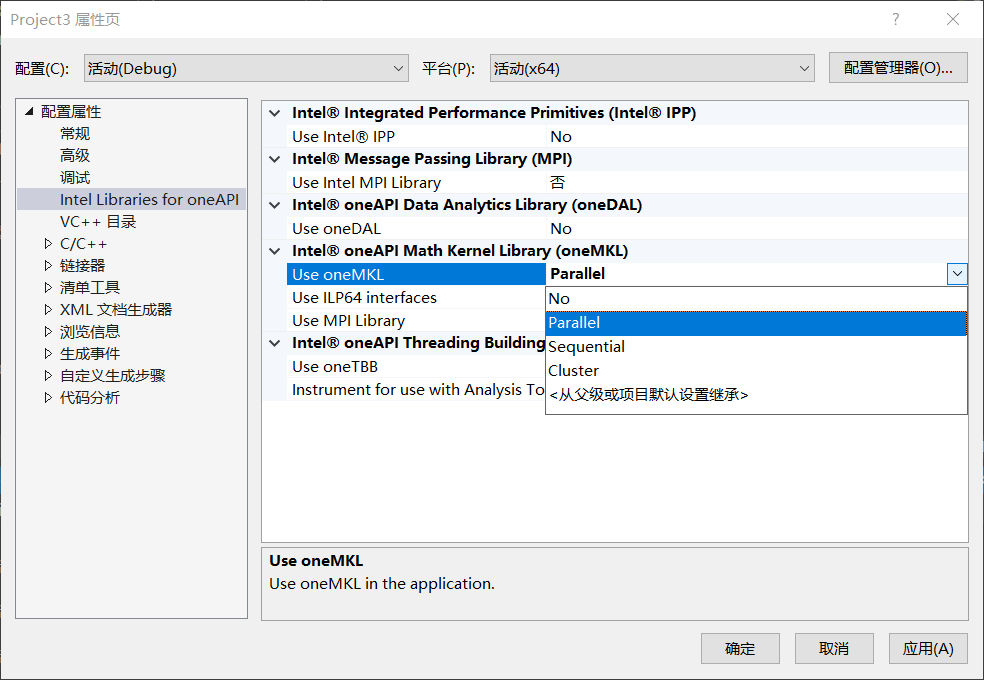Expand the XML 文档生成器 tree node

tap(48, 309)
